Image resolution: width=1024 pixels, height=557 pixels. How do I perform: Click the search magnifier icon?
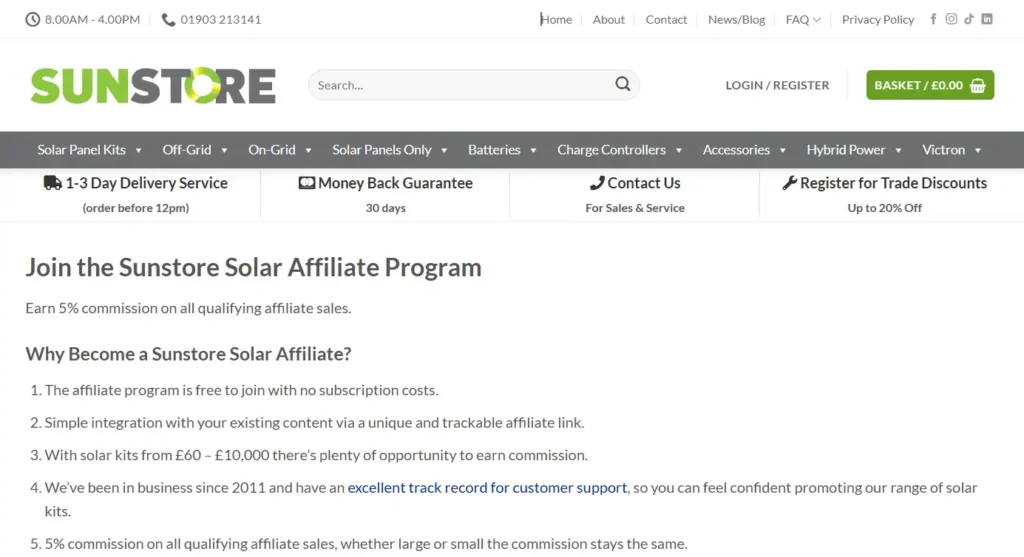tap(622, 84)
